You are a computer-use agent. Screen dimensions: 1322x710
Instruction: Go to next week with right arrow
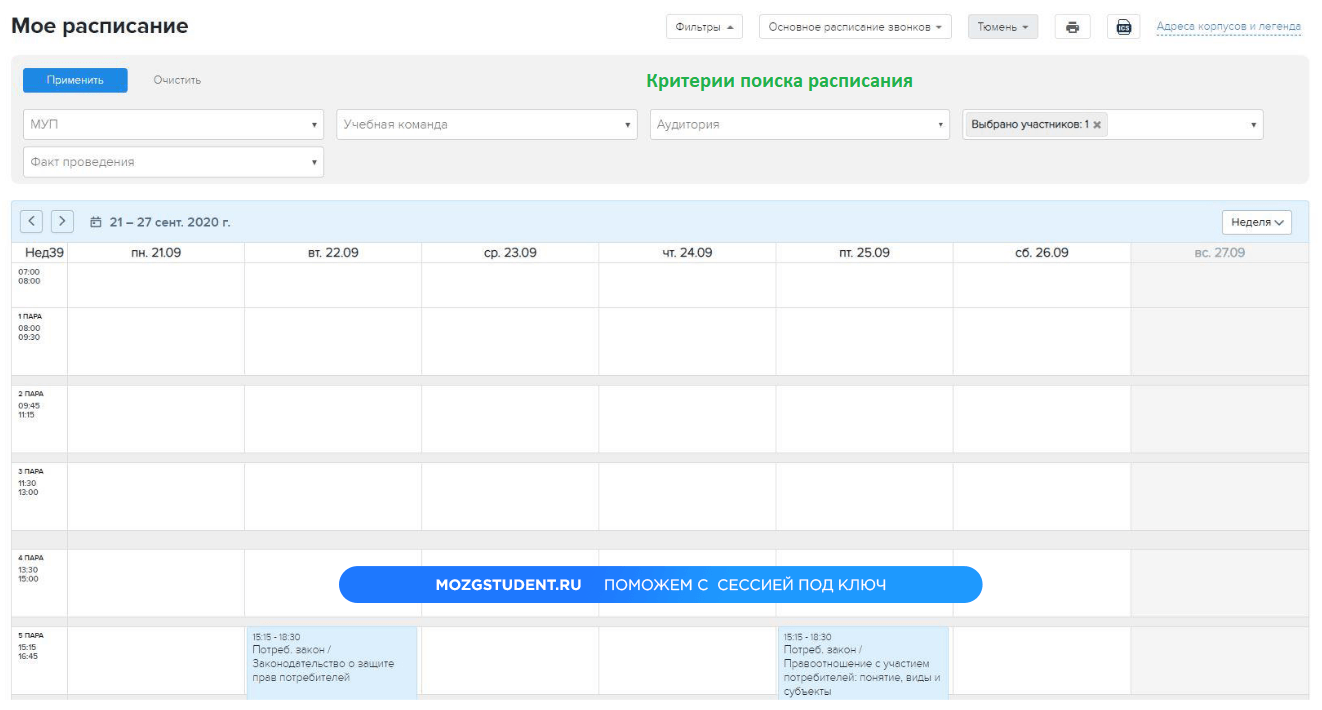pos(62,221)
